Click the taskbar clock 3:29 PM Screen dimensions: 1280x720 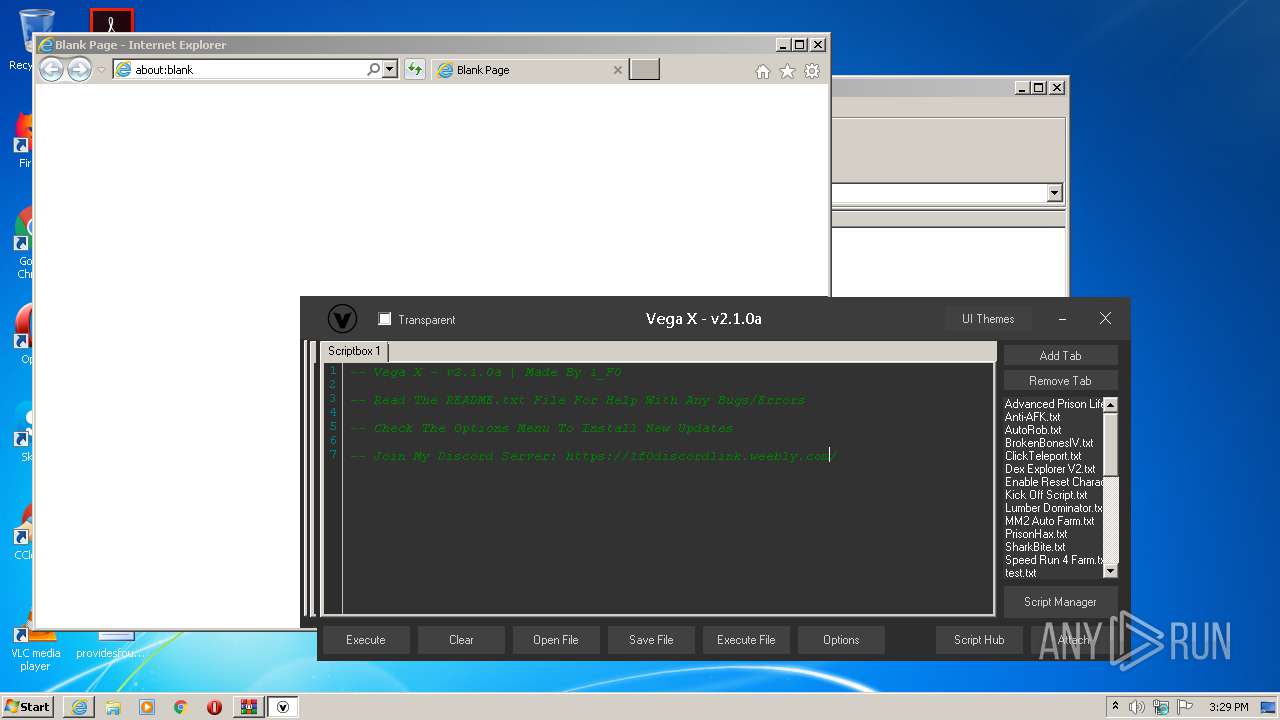click(x=1228, y=706)
